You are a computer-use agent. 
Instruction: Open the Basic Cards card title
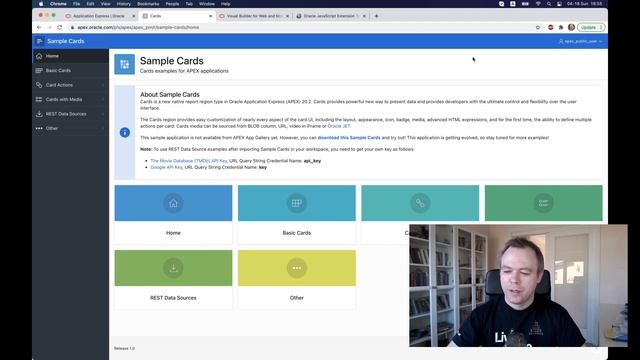297,233
